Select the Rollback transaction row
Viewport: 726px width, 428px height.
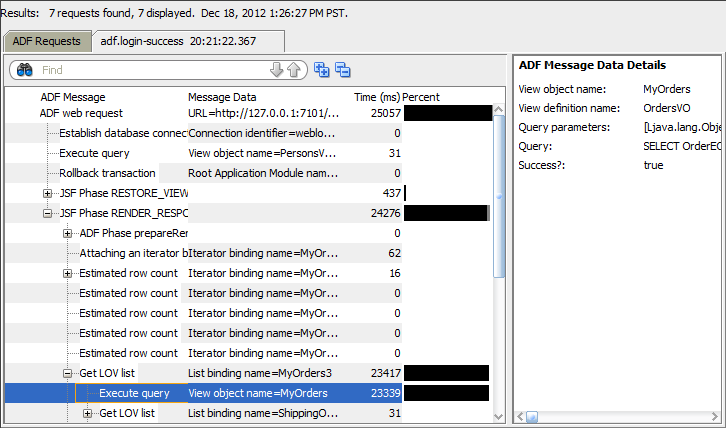pyautogui.click(x=249, y=173)
